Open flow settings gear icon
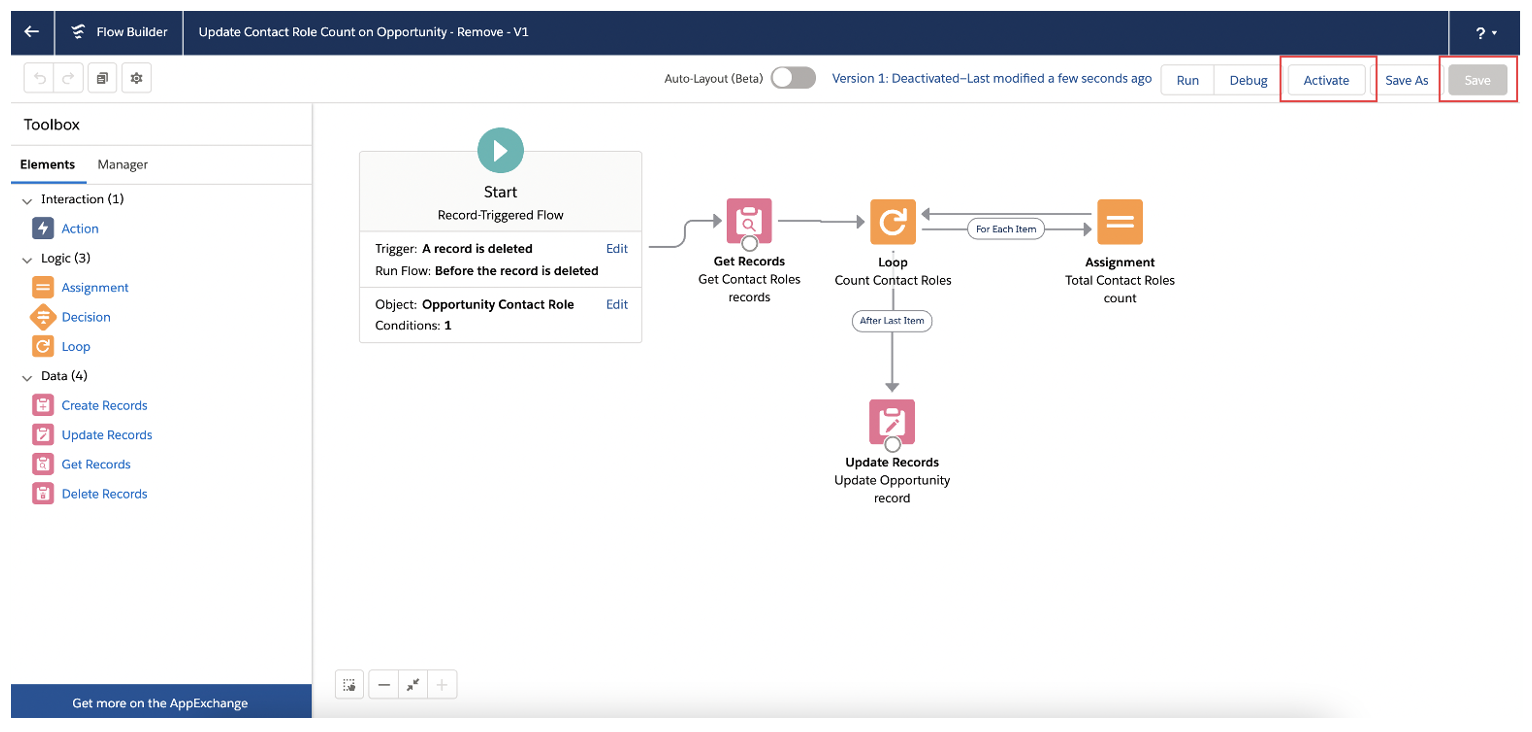1532x732 pixels. [137, 78]
